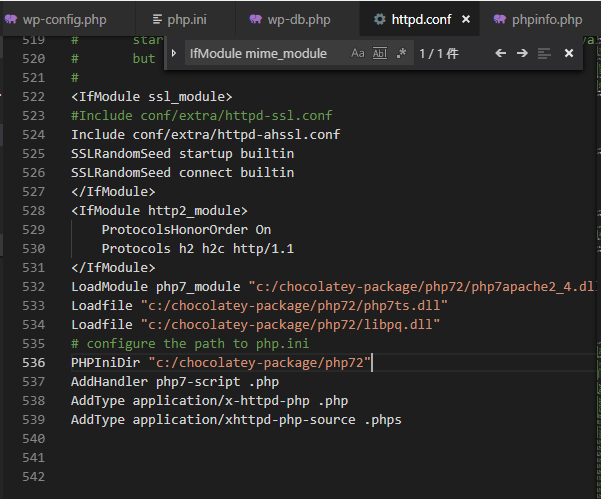This screenshot has height=499, width=601.
Task: Click line number 540
Action: [x=33, y=438]
